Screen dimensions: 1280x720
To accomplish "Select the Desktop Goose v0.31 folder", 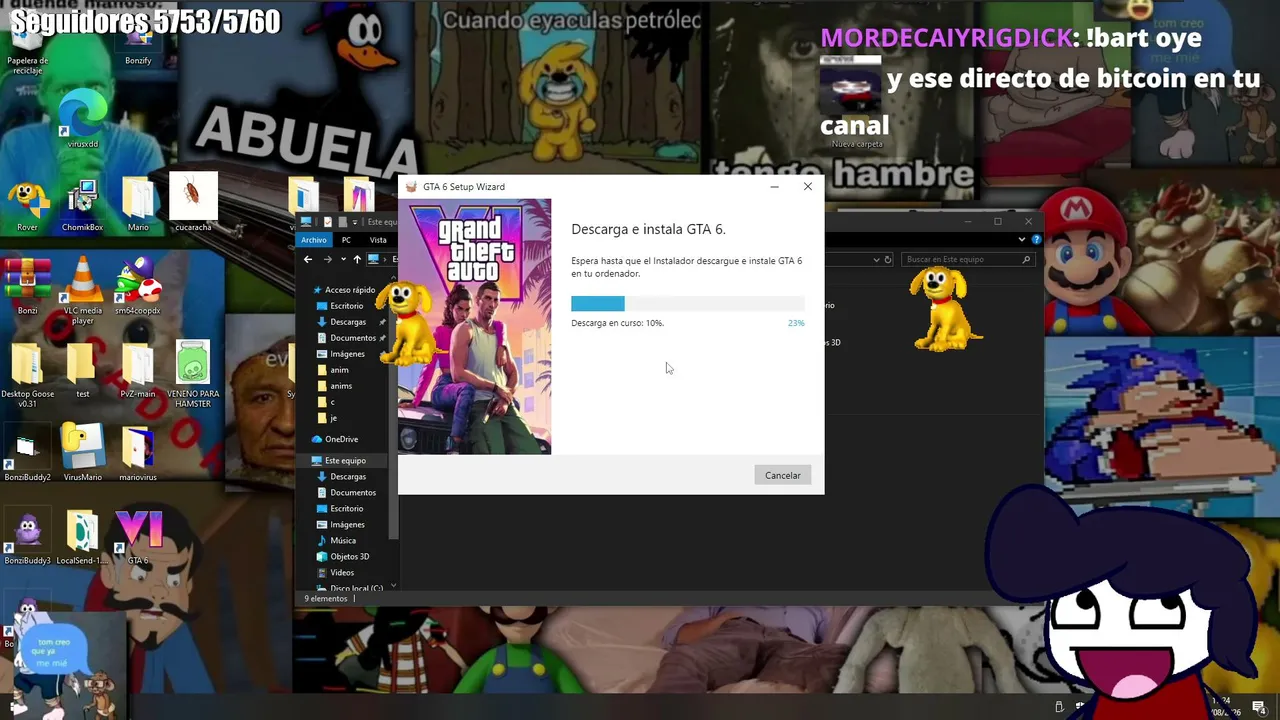I will [x=27, y=374].
